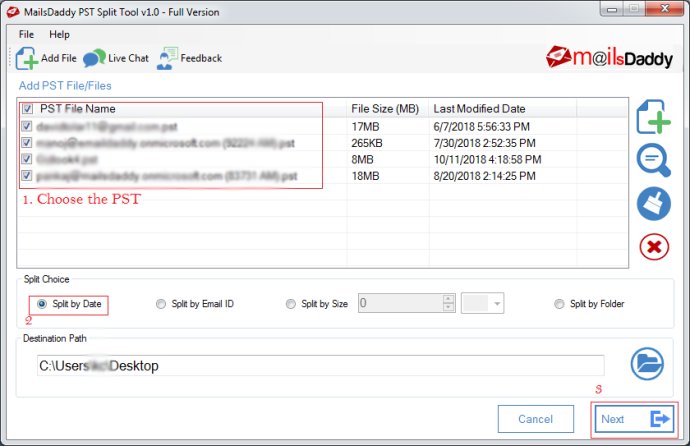The width and height of the screenshot is (690, 446).
Task: Minimize the PST Split Tool window
Action: (x=612, y=9)
